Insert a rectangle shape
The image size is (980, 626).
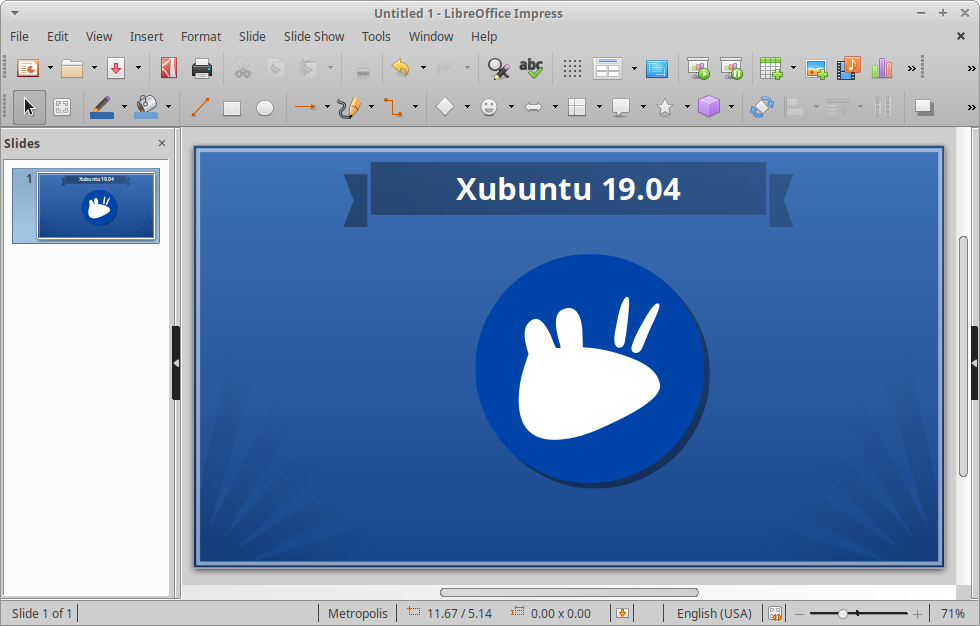pos(231,107)
